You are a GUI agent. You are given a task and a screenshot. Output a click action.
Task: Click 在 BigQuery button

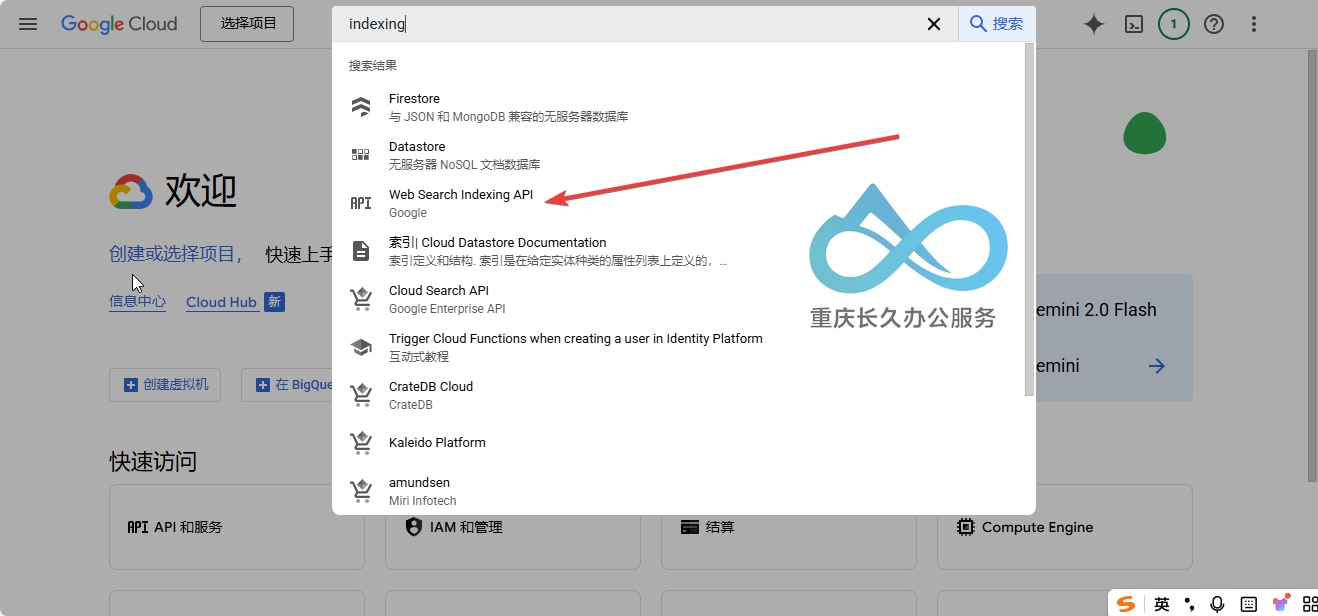pyautogui.click(x=287, y=385)
